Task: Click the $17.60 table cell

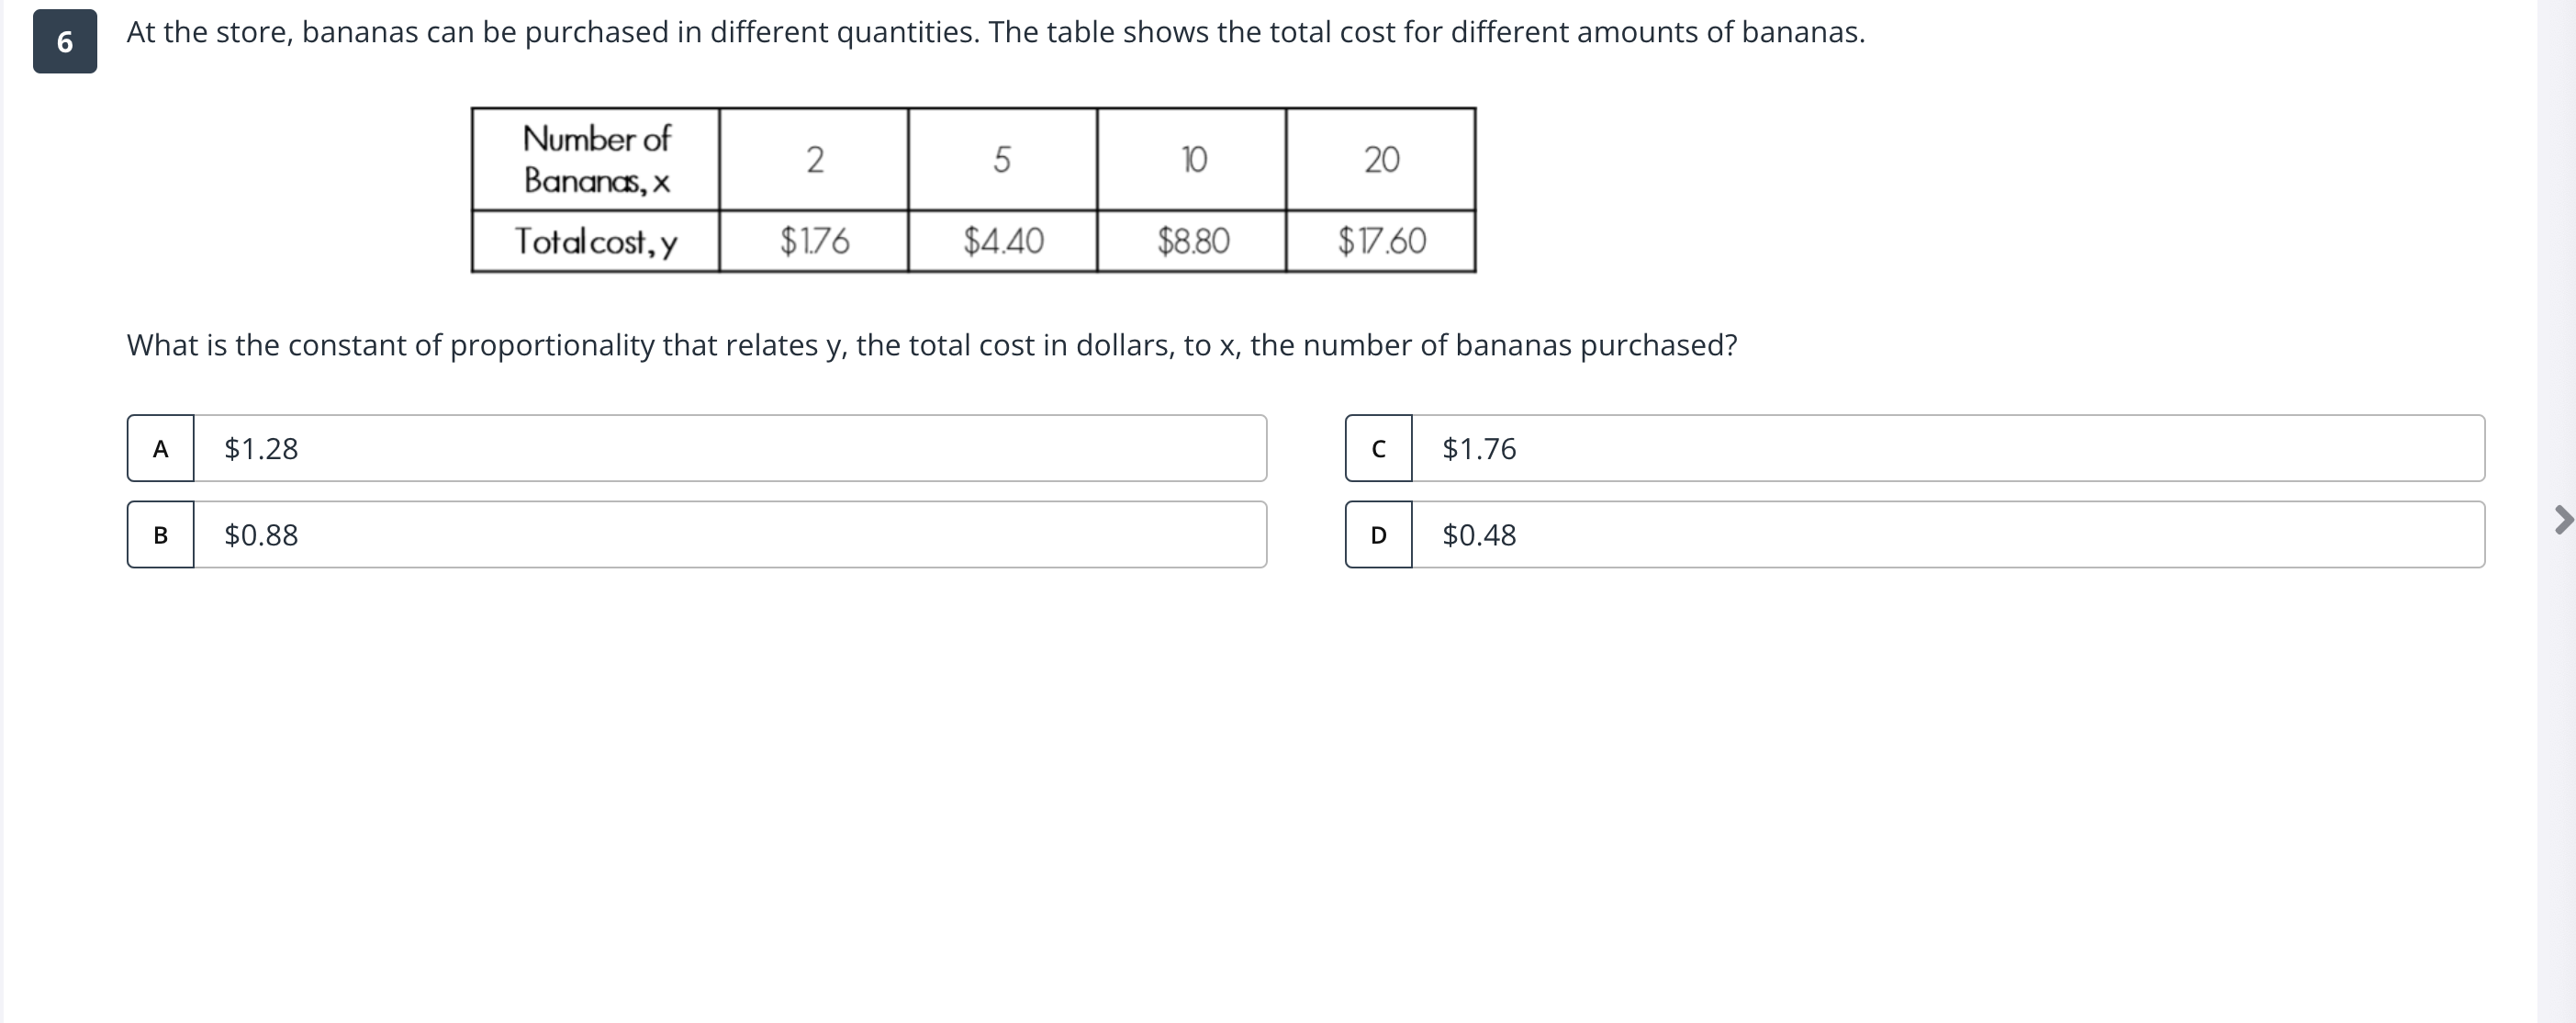Action: (x=1381, y=240)
